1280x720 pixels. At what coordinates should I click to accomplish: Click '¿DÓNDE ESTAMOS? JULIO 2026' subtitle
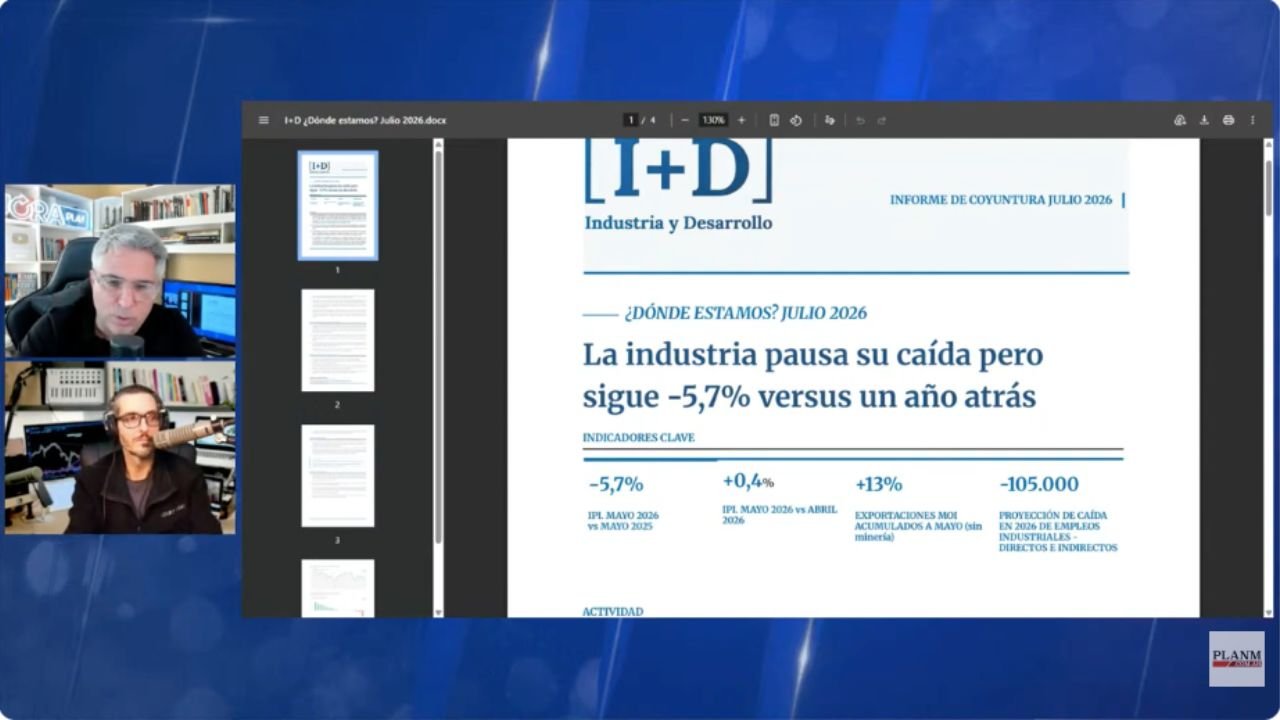tap(745, 313)
